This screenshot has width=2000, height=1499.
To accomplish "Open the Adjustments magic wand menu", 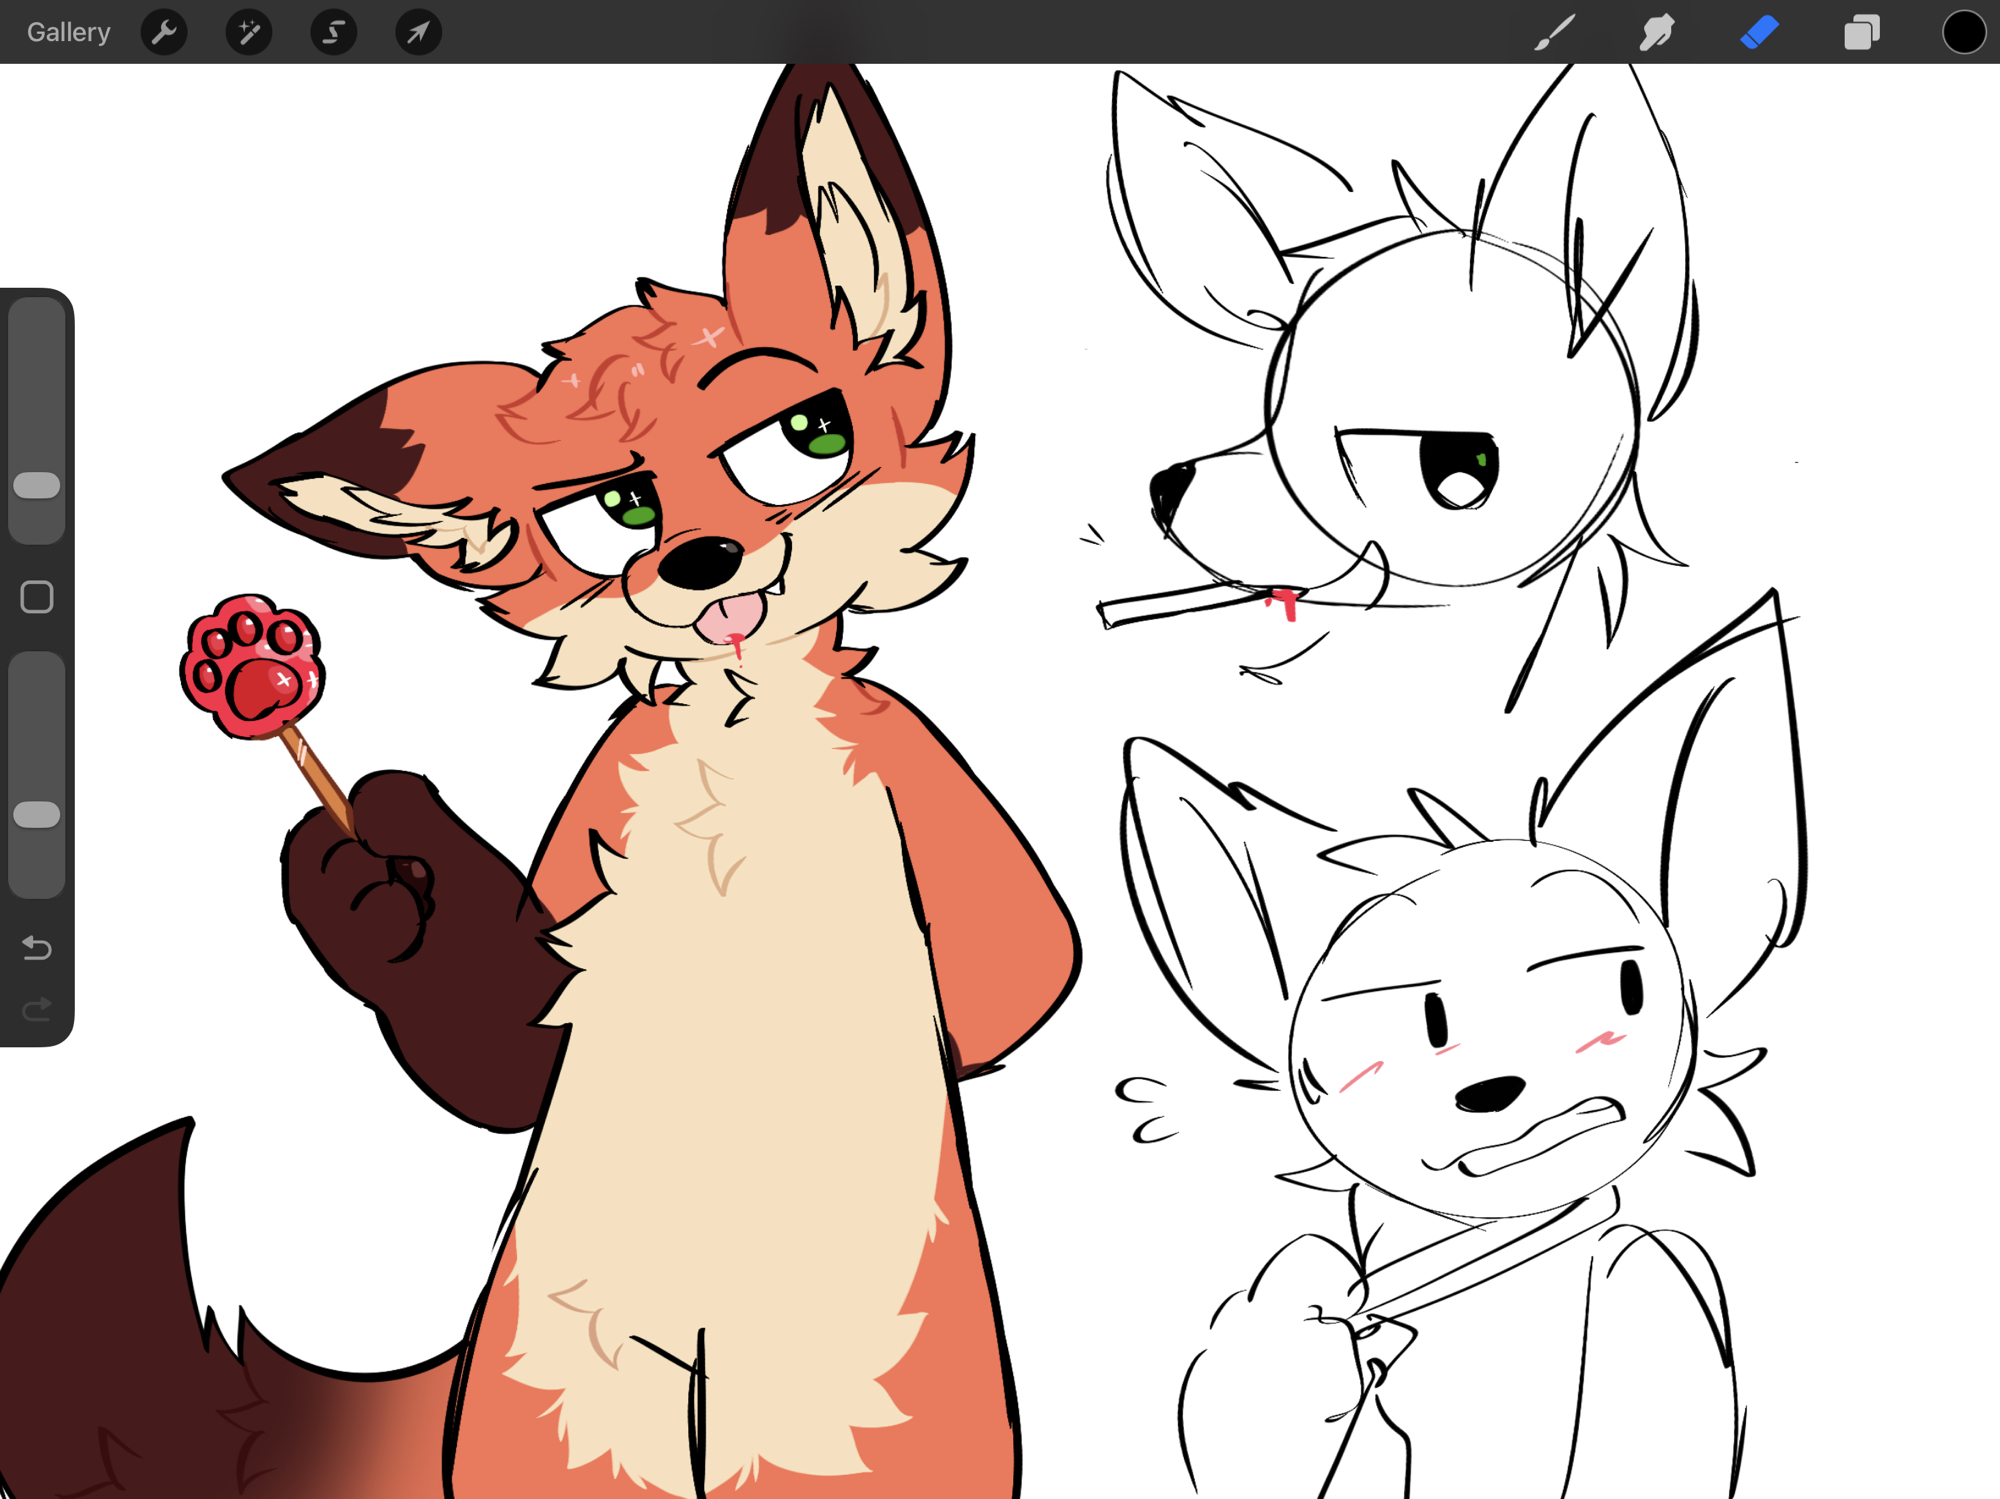I will (248, 32).
